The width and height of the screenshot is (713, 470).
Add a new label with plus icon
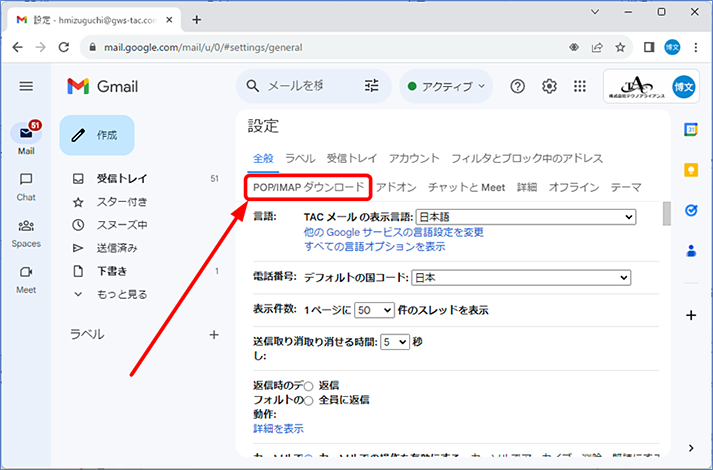tap(214, 335)
